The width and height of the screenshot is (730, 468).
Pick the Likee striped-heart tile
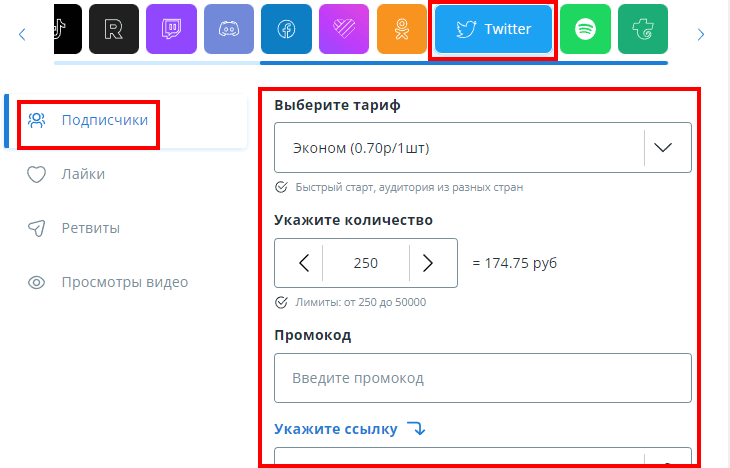(344, 29)
